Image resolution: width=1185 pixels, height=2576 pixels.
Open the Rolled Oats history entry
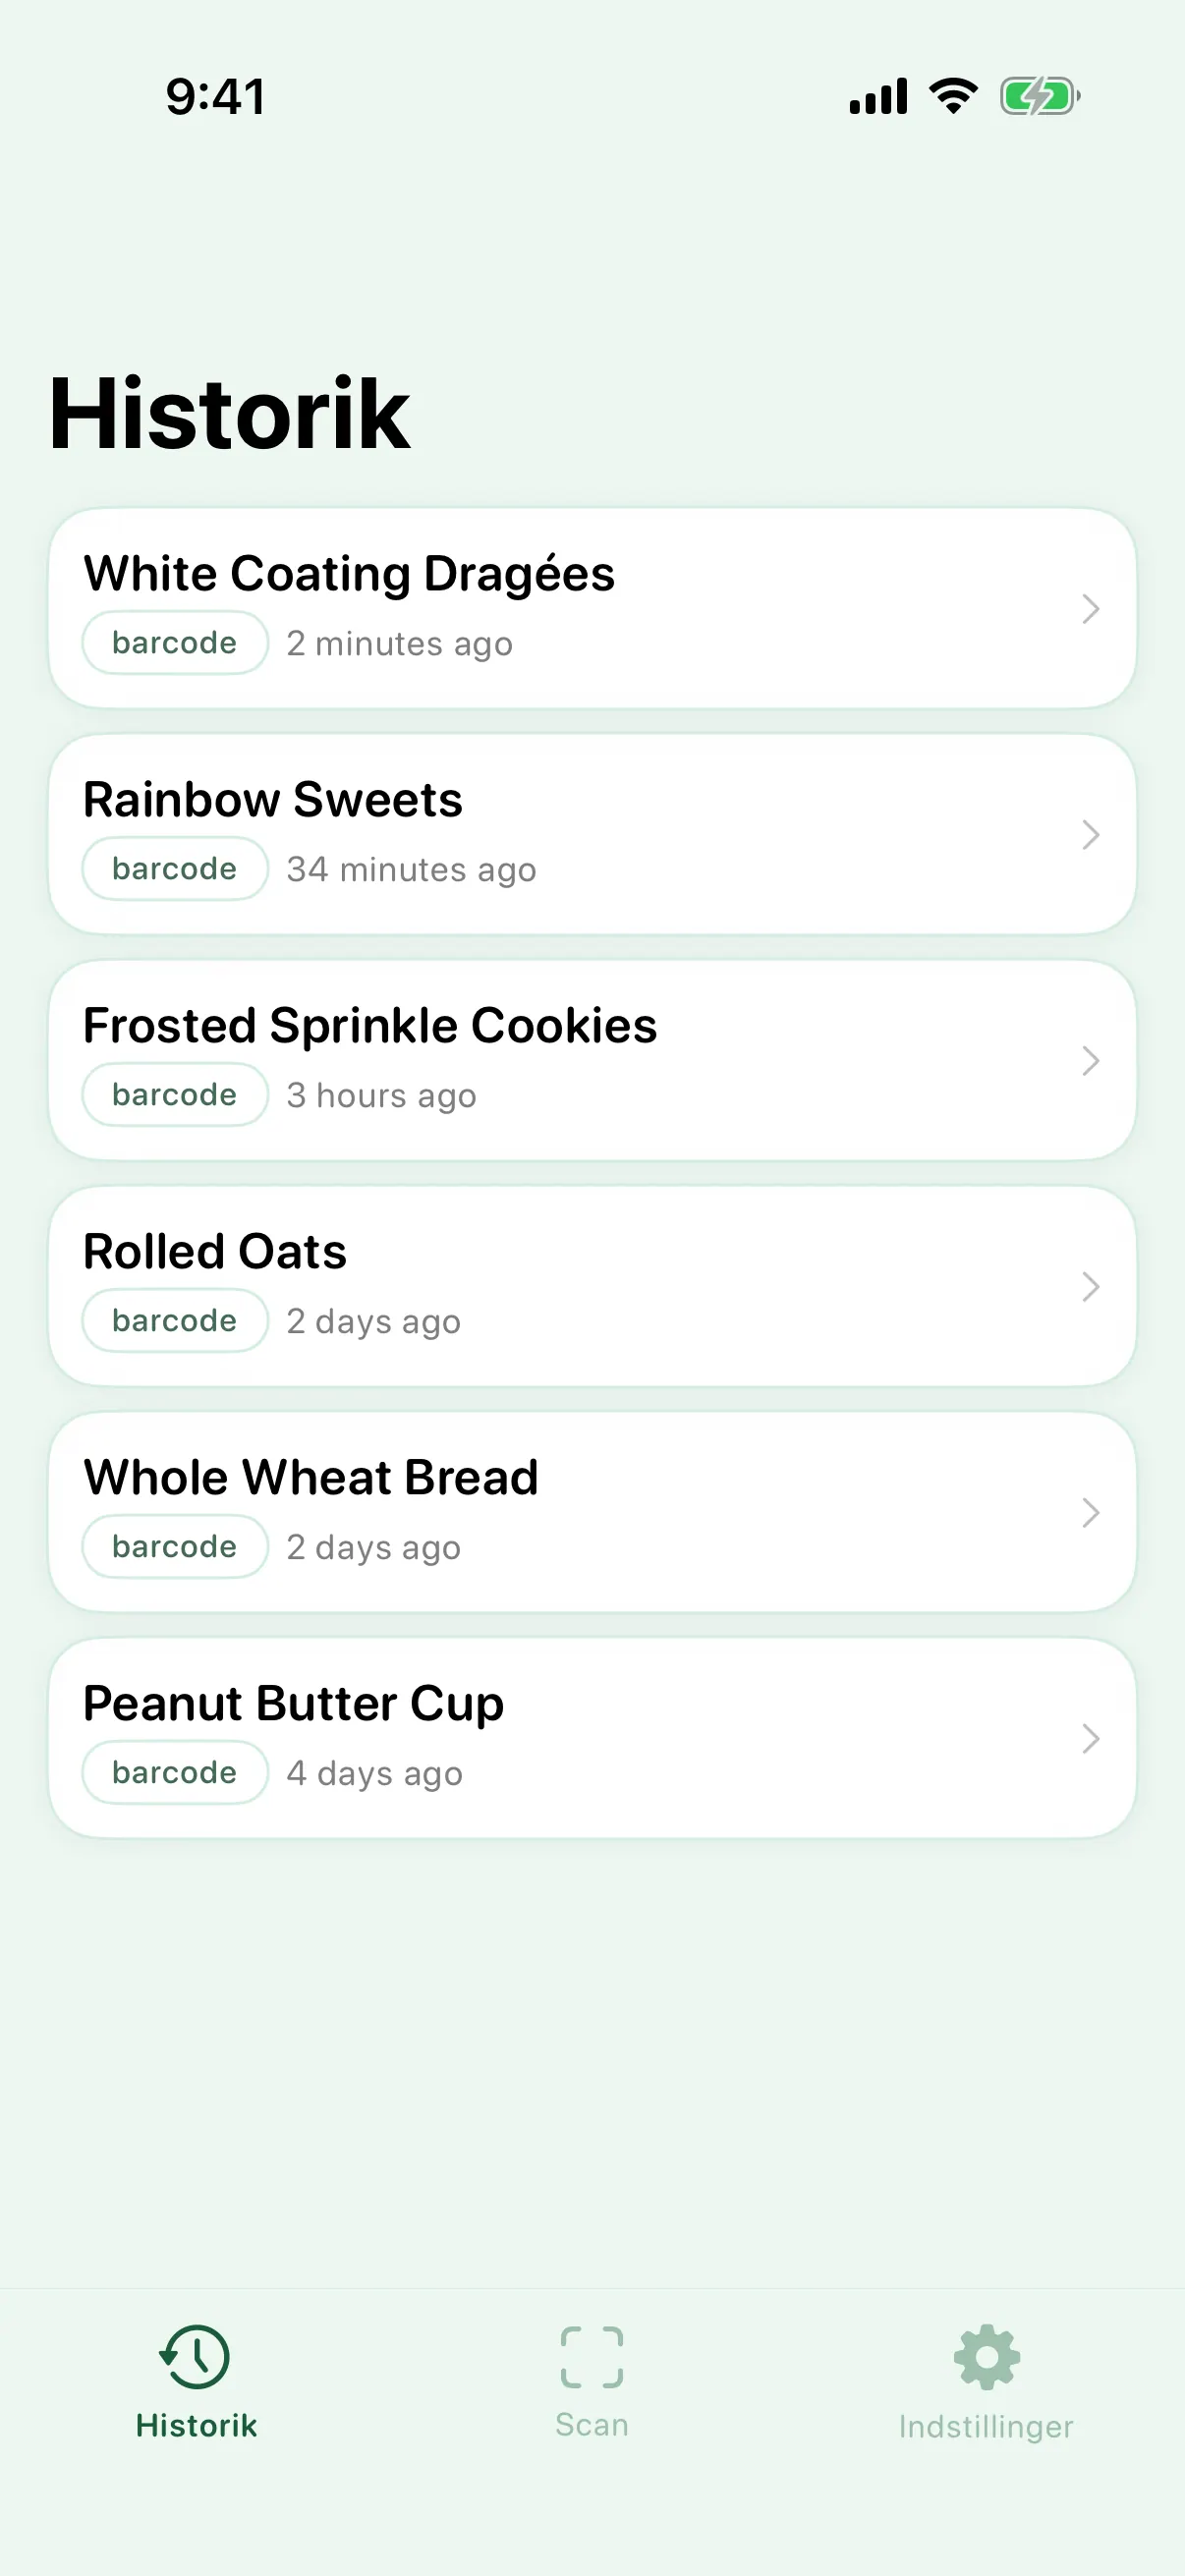592,1286
